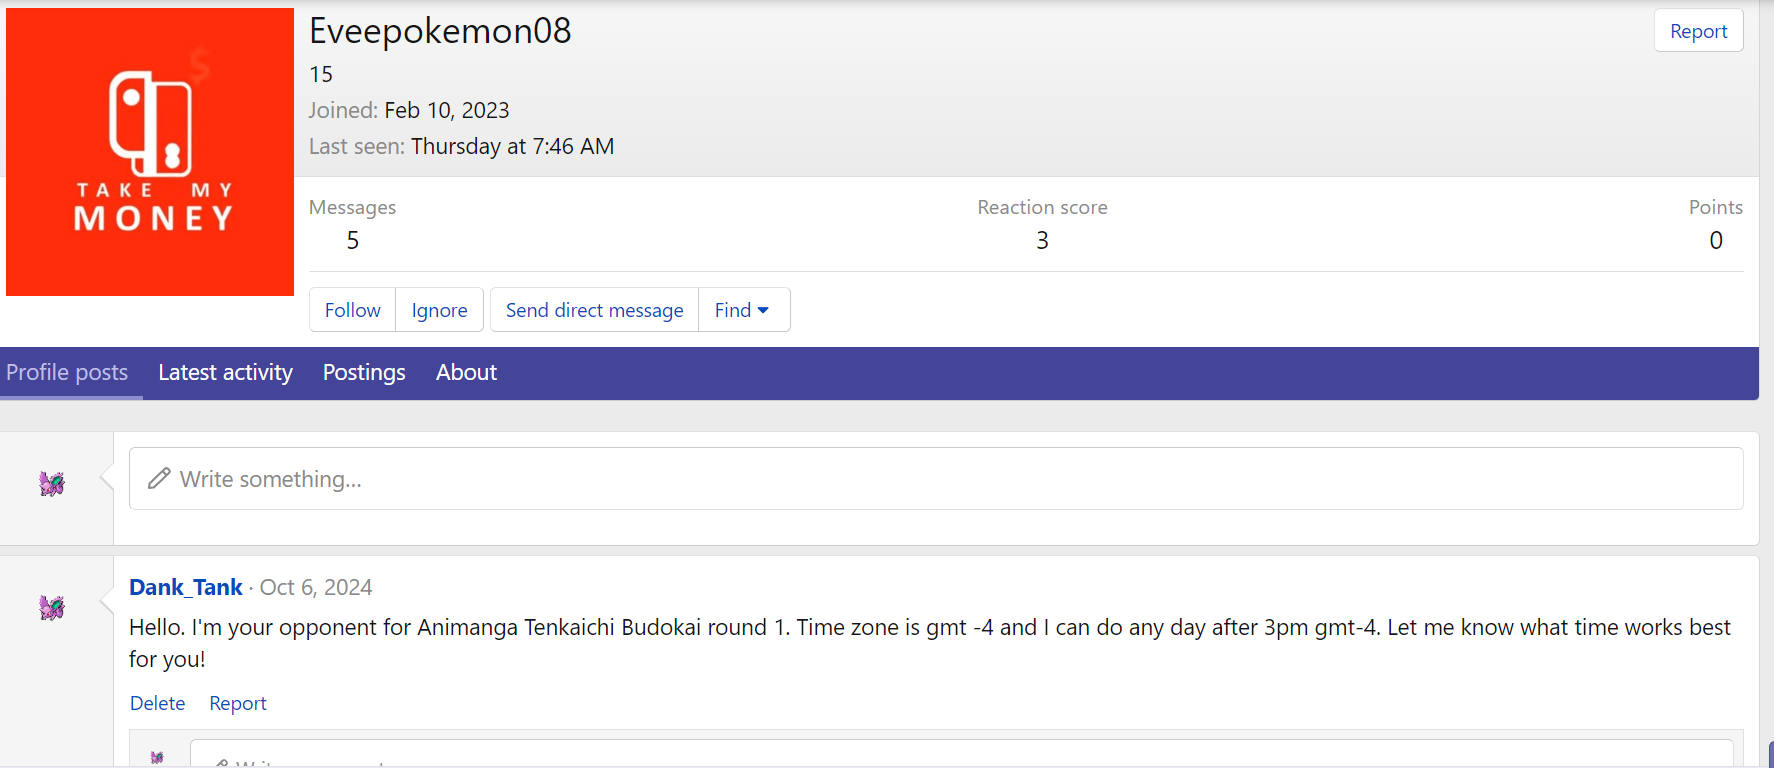Click the tiny avatar beside the comment box

tap(157, 757)
